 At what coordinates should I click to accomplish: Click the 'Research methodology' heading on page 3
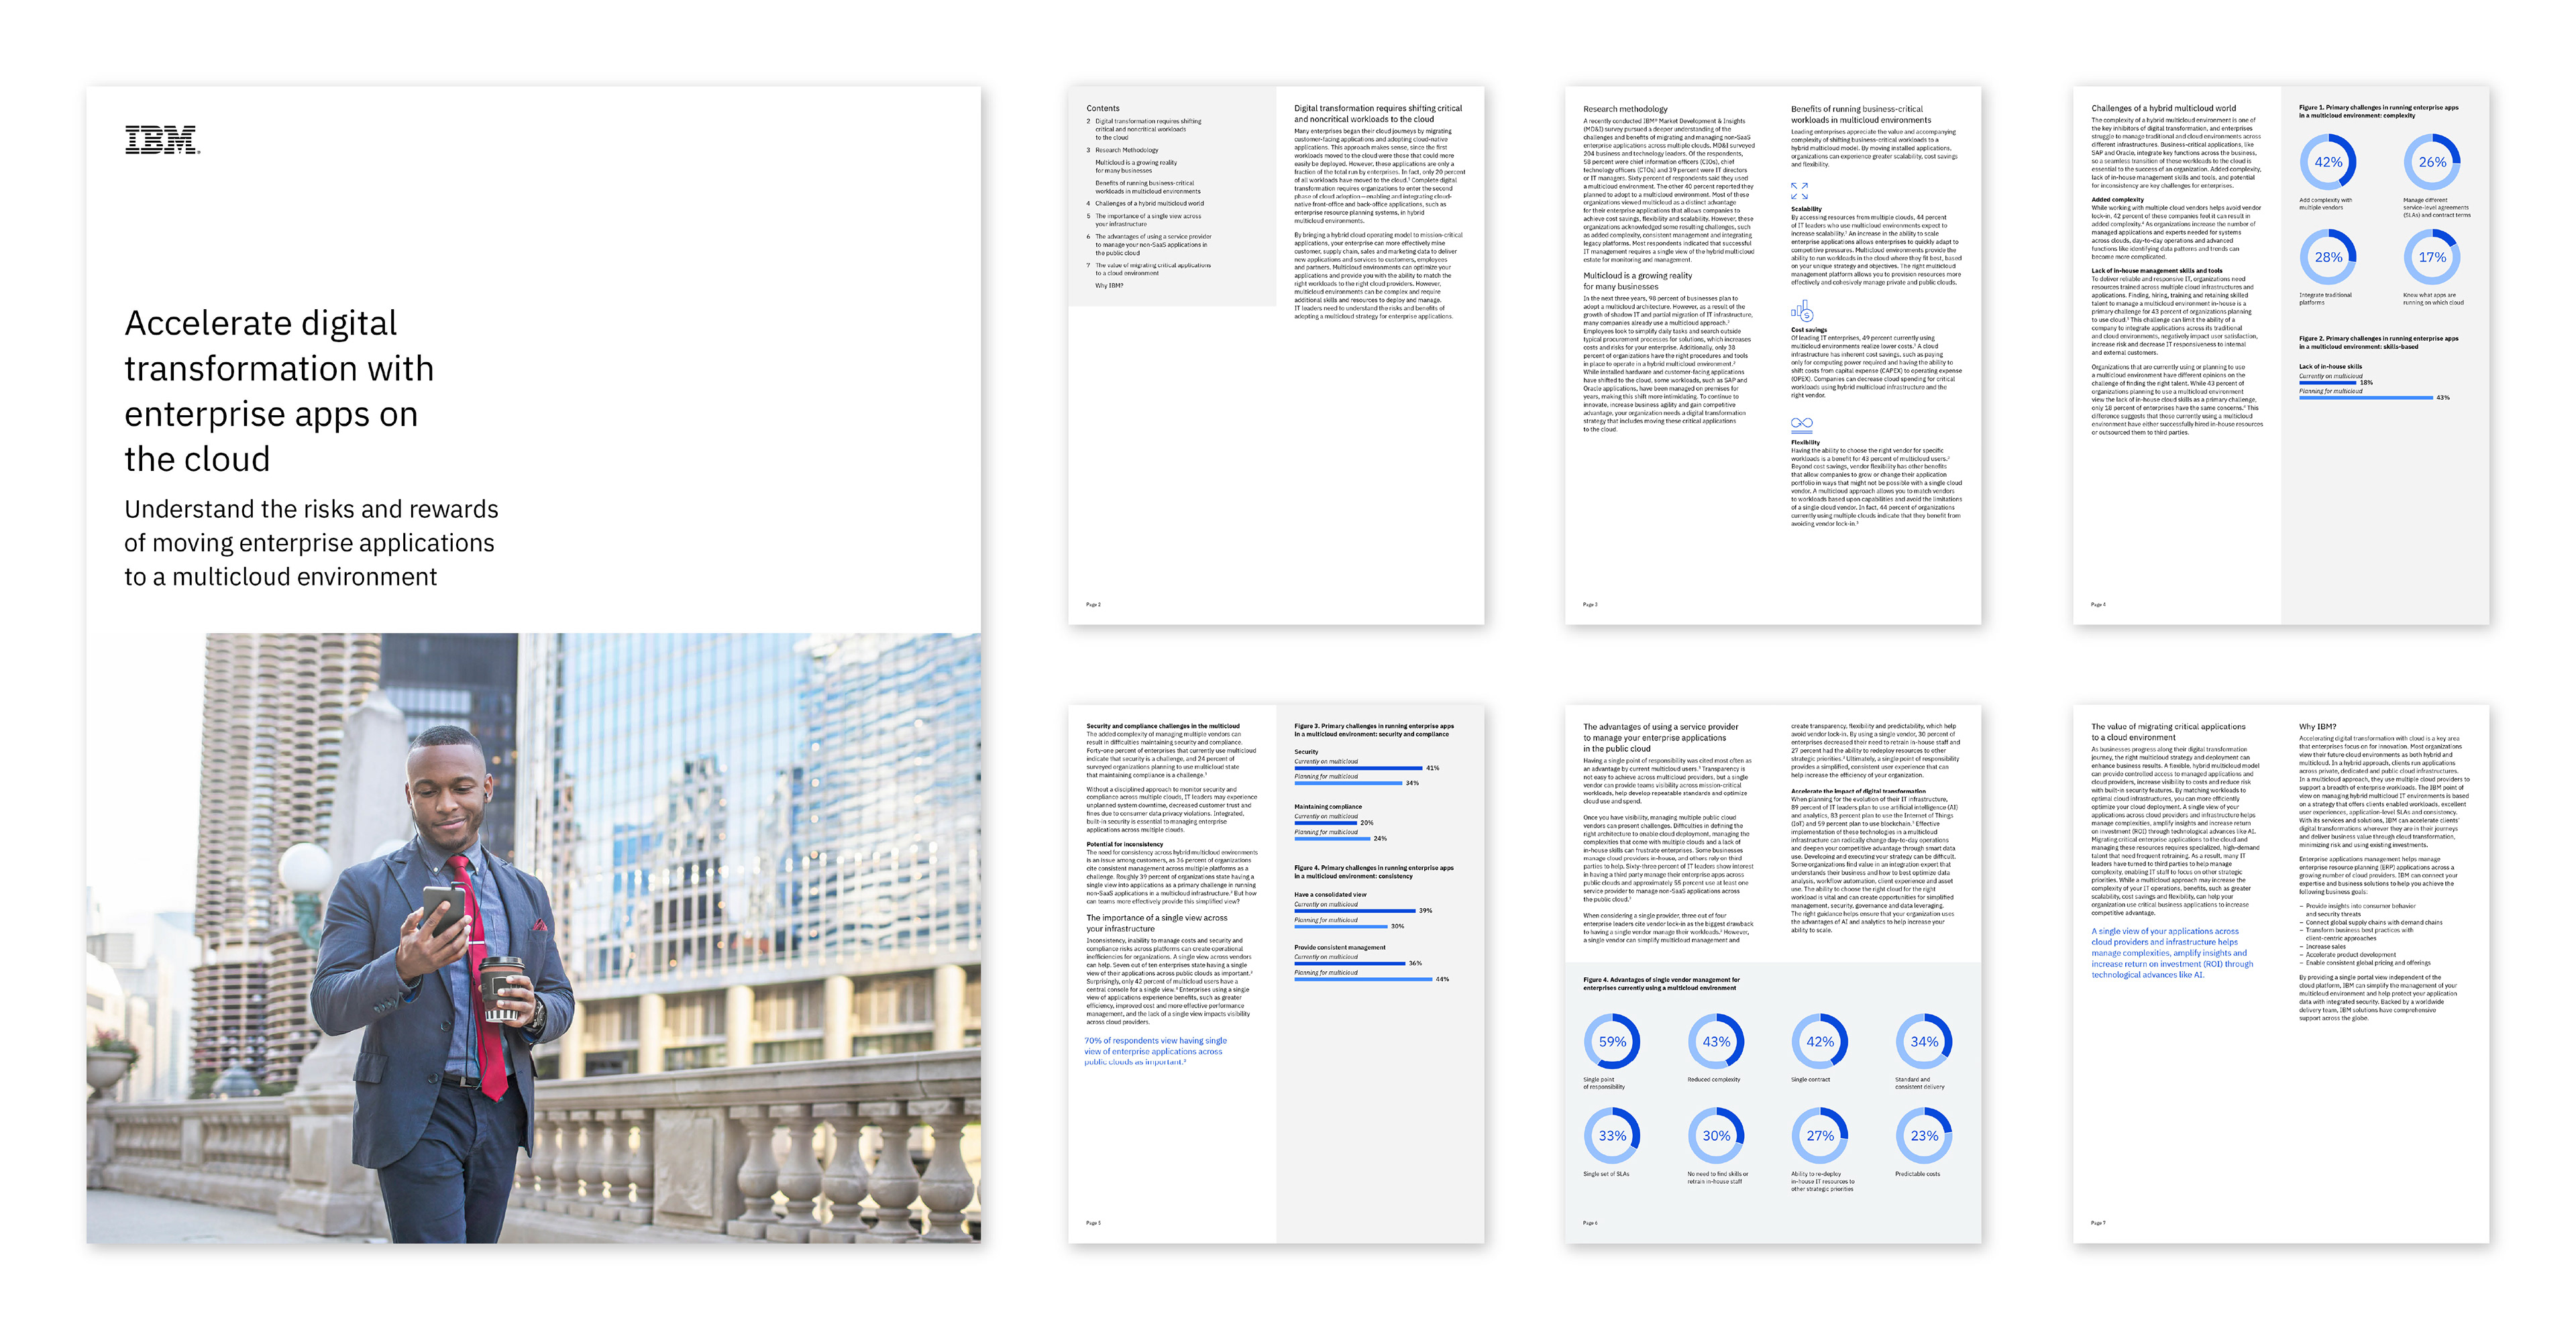[x=1625, y=109]
